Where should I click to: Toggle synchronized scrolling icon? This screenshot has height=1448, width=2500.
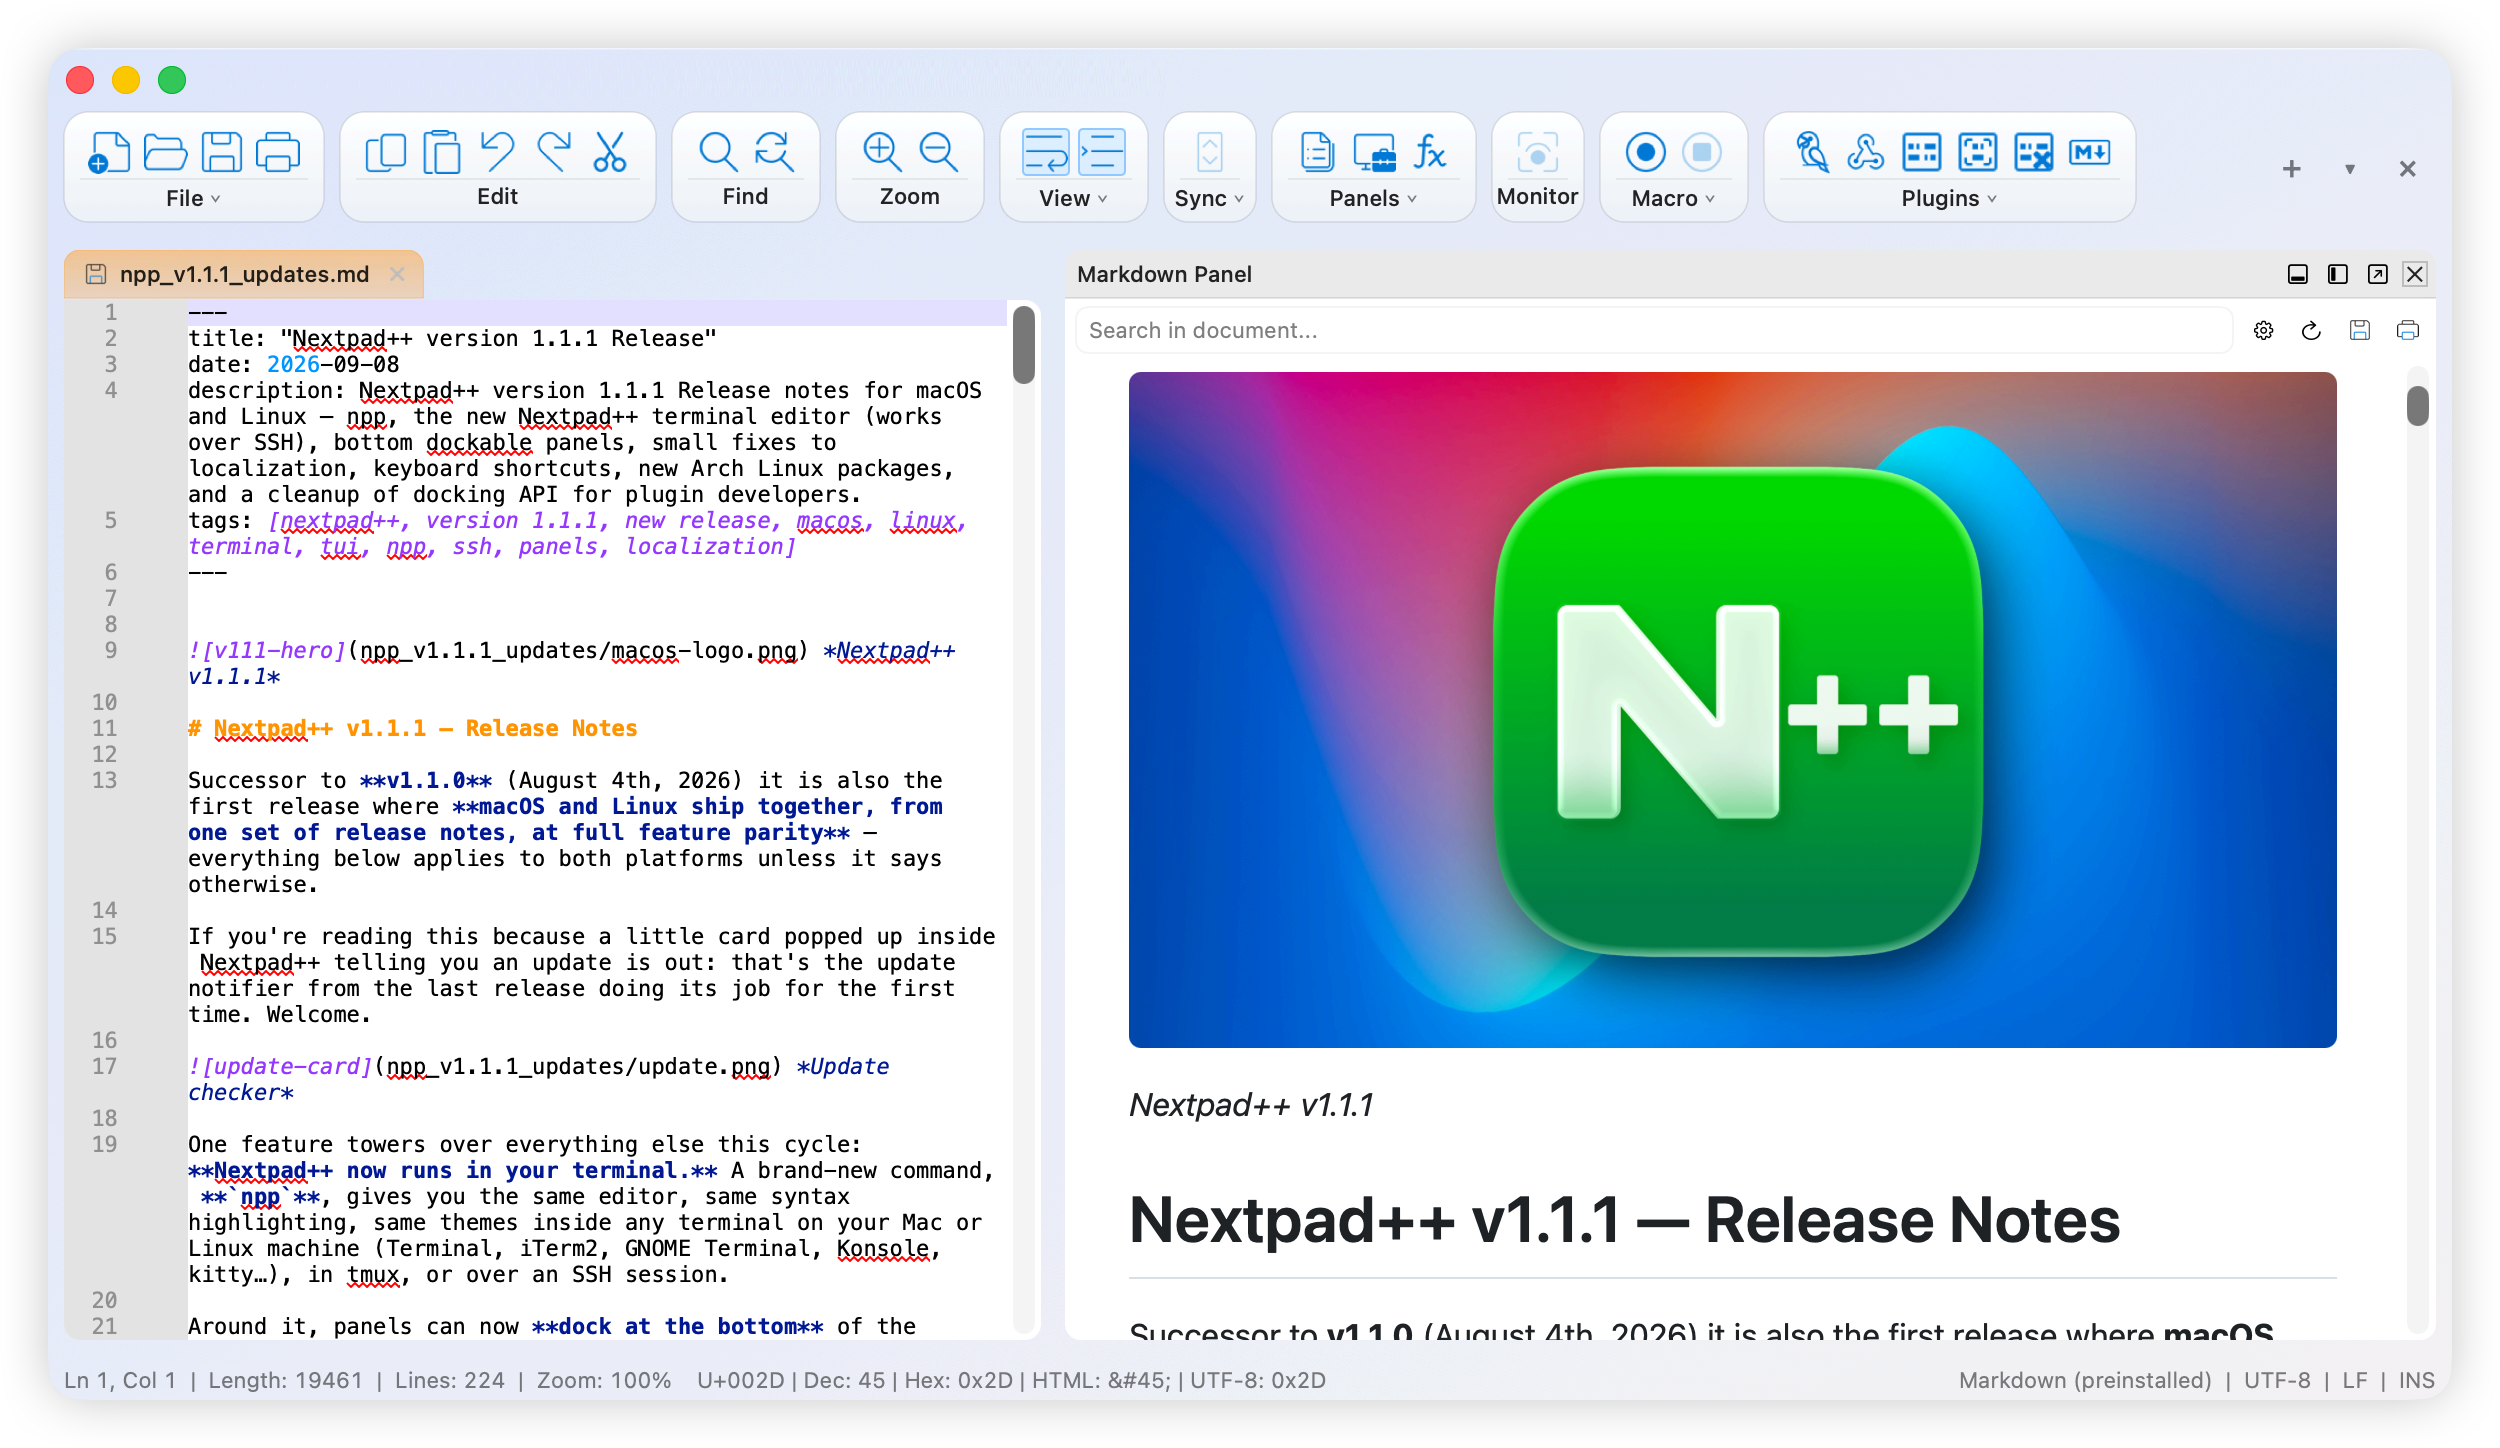(x=1209, y=153)
